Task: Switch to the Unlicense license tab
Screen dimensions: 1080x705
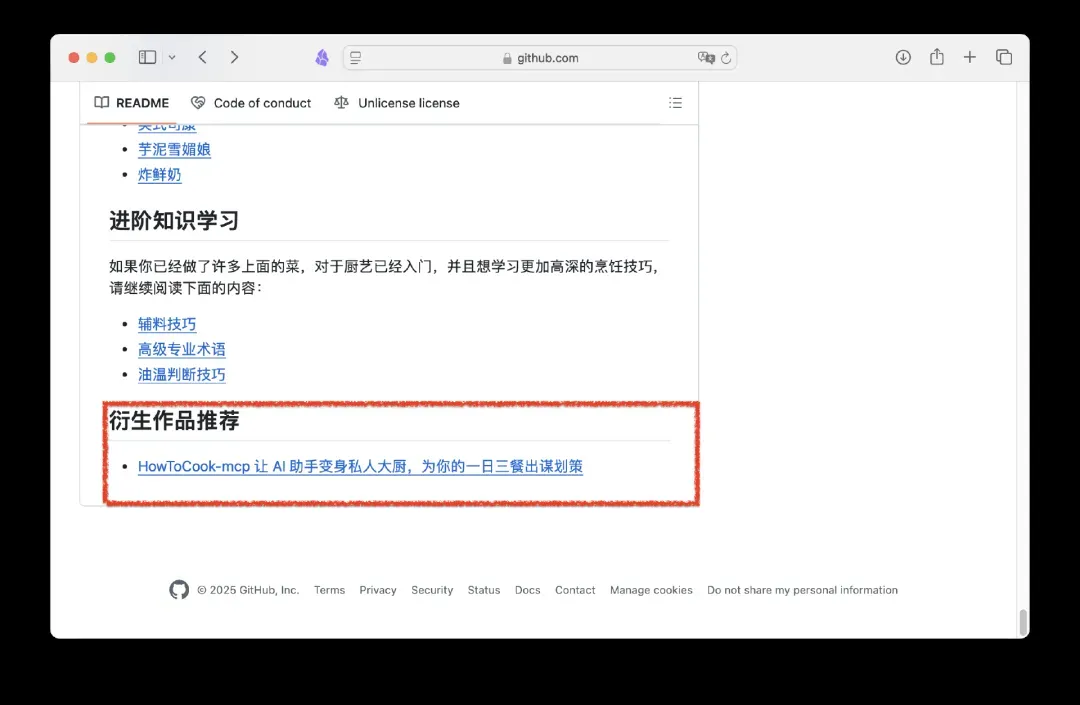Action: pyautogui.click(x=397, y=103)
